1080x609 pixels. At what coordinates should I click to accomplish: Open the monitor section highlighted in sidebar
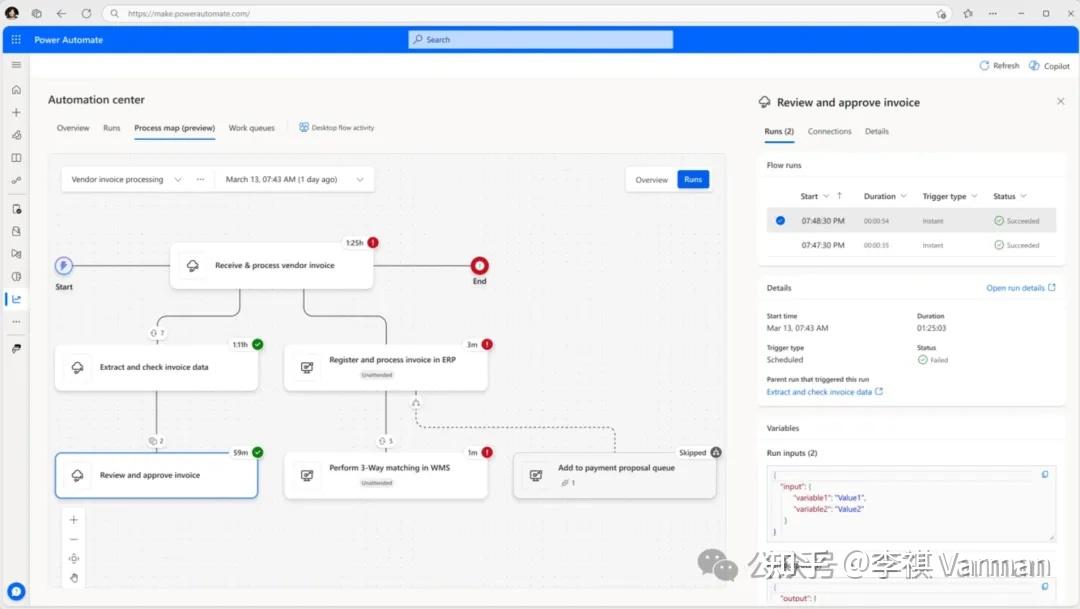[x=15, y=298]
